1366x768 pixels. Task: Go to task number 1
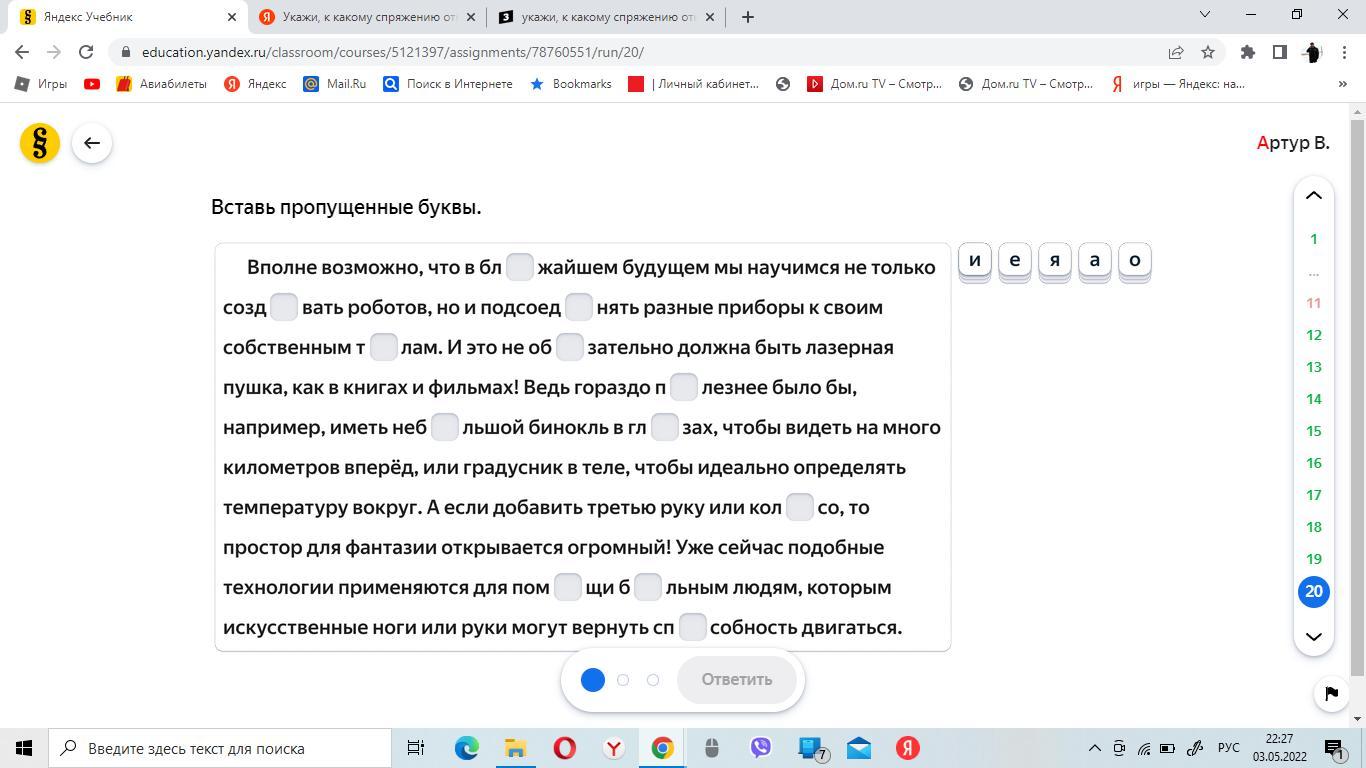1314,239
